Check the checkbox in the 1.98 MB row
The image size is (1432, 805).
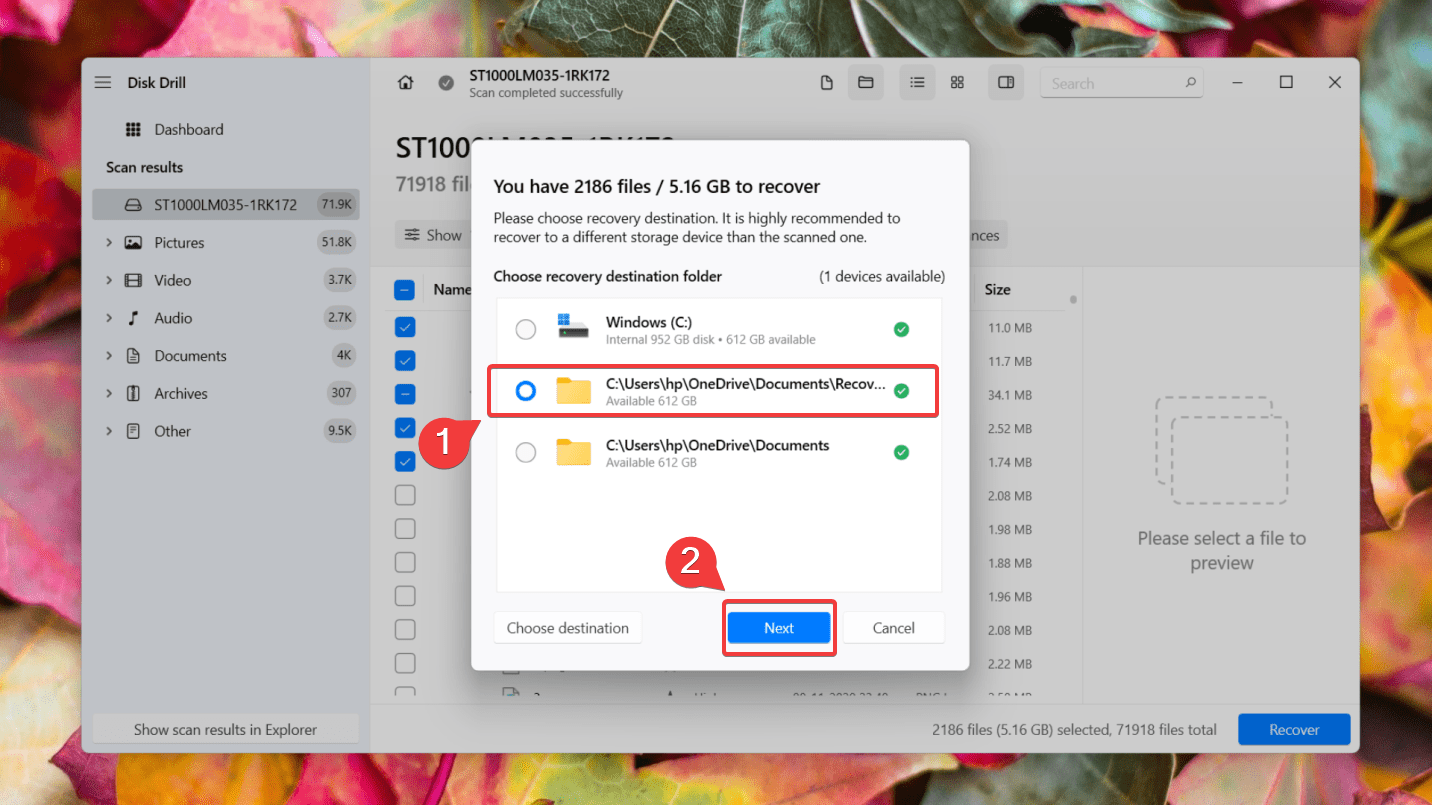[404, 529]
